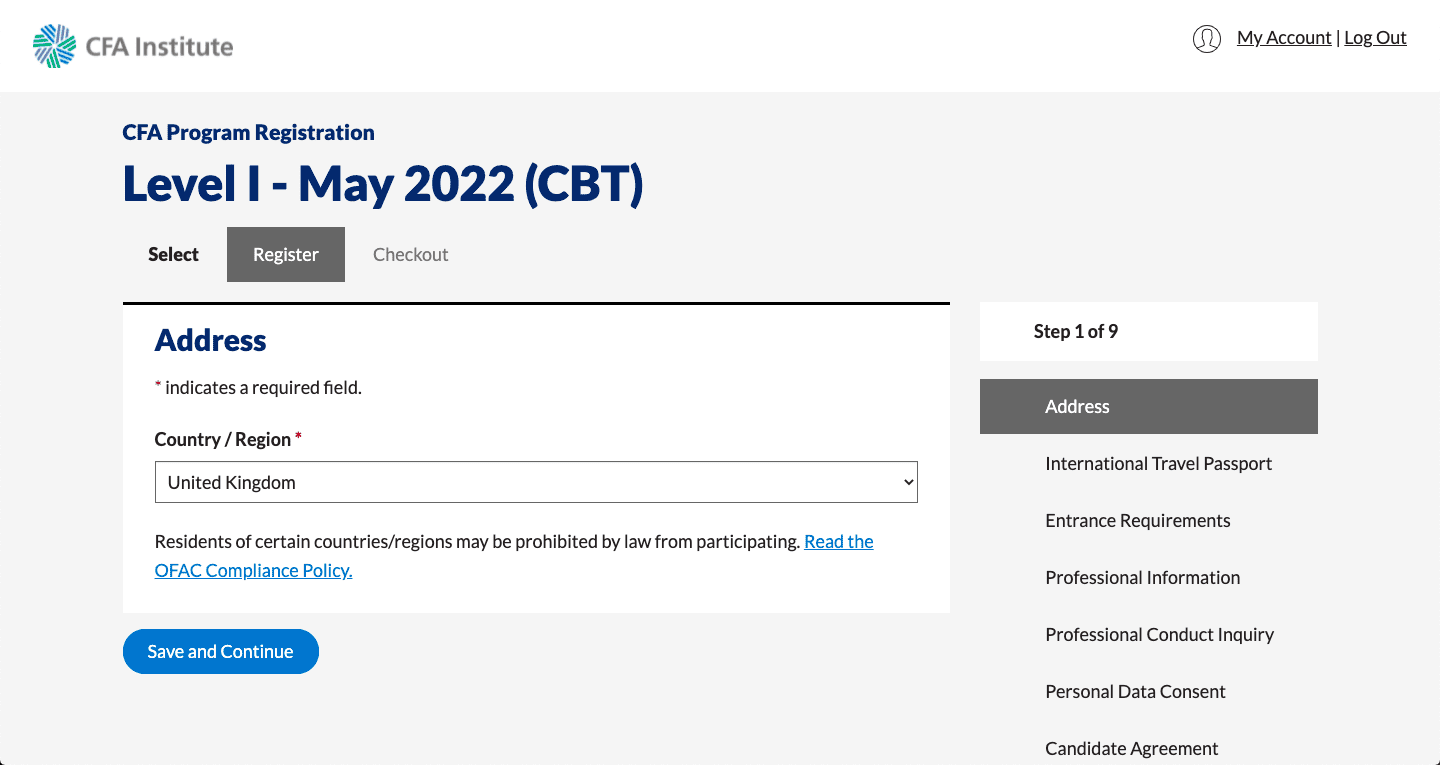The height and width of the screenshot is (765, 1440).
Task: Click the Log Out link
Action: [x=1375, y=38]
